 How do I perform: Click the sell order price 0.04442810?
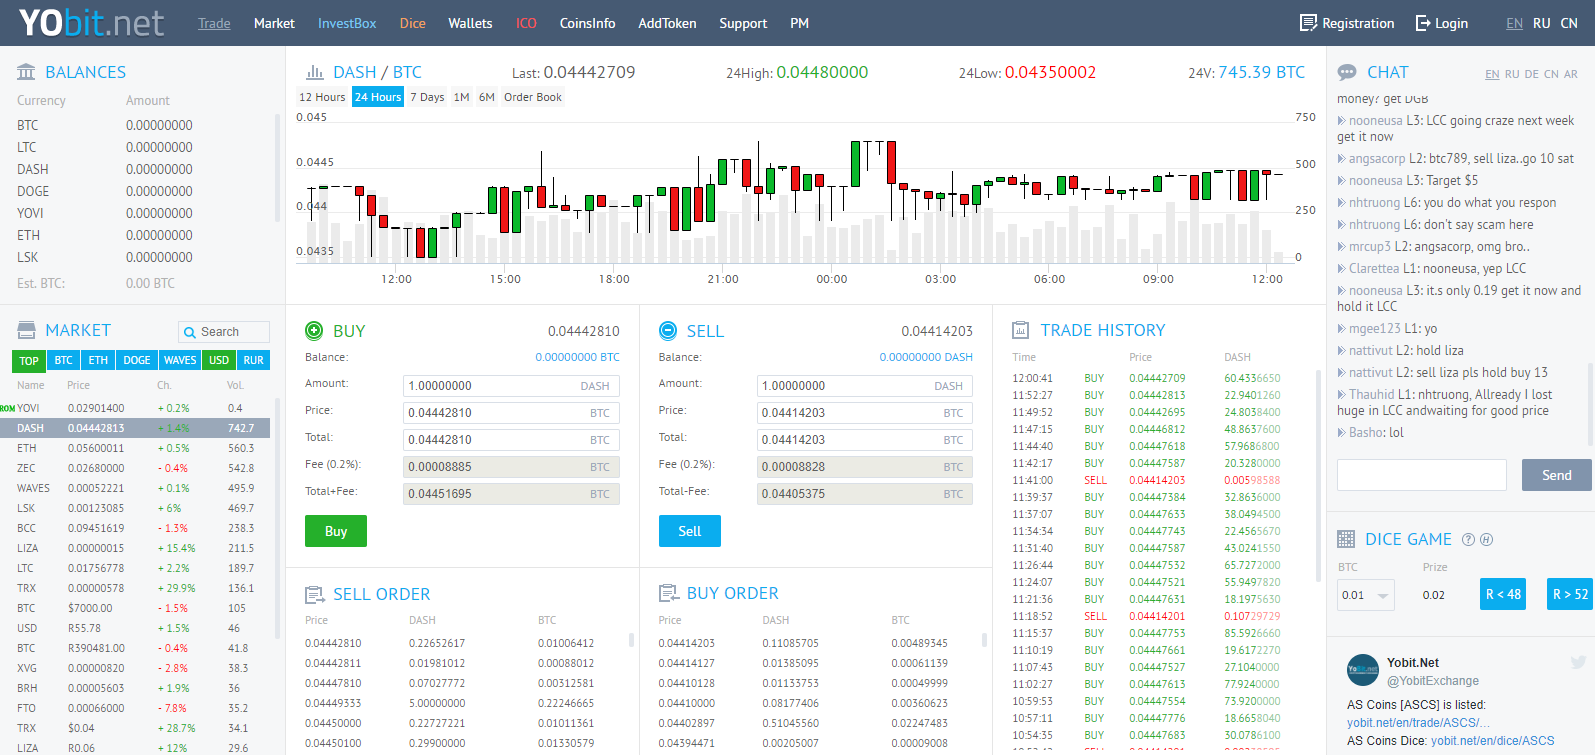(x=333, y=643)
